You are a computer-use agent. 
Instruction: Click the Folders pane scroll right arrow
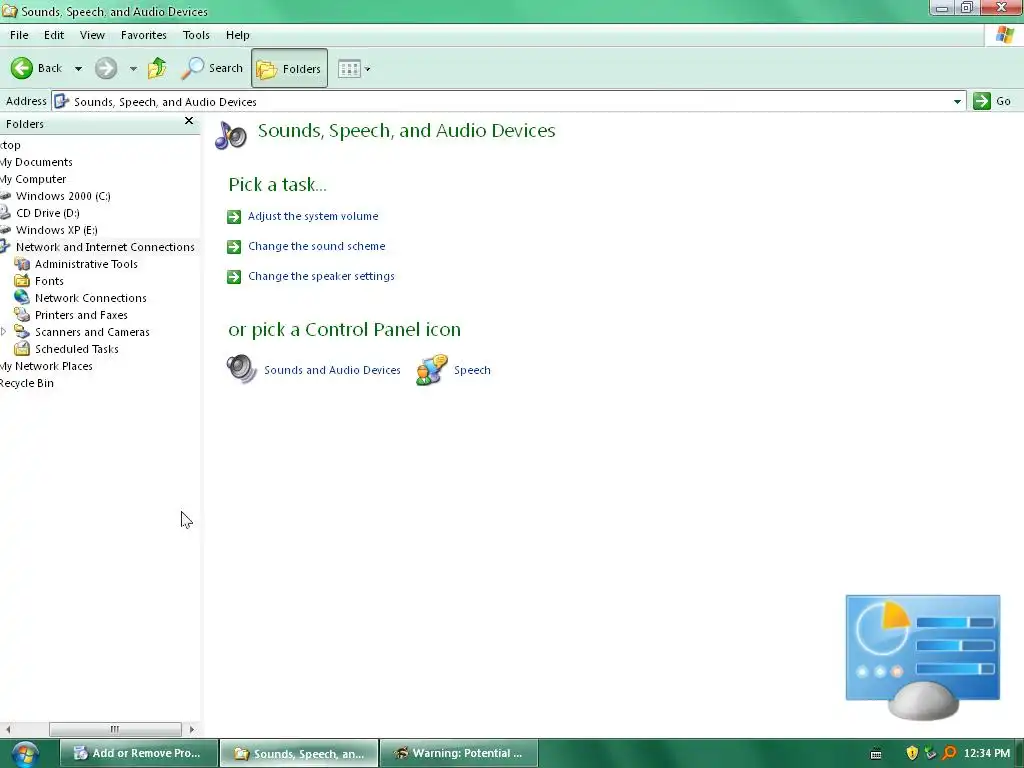click(191, 729)
